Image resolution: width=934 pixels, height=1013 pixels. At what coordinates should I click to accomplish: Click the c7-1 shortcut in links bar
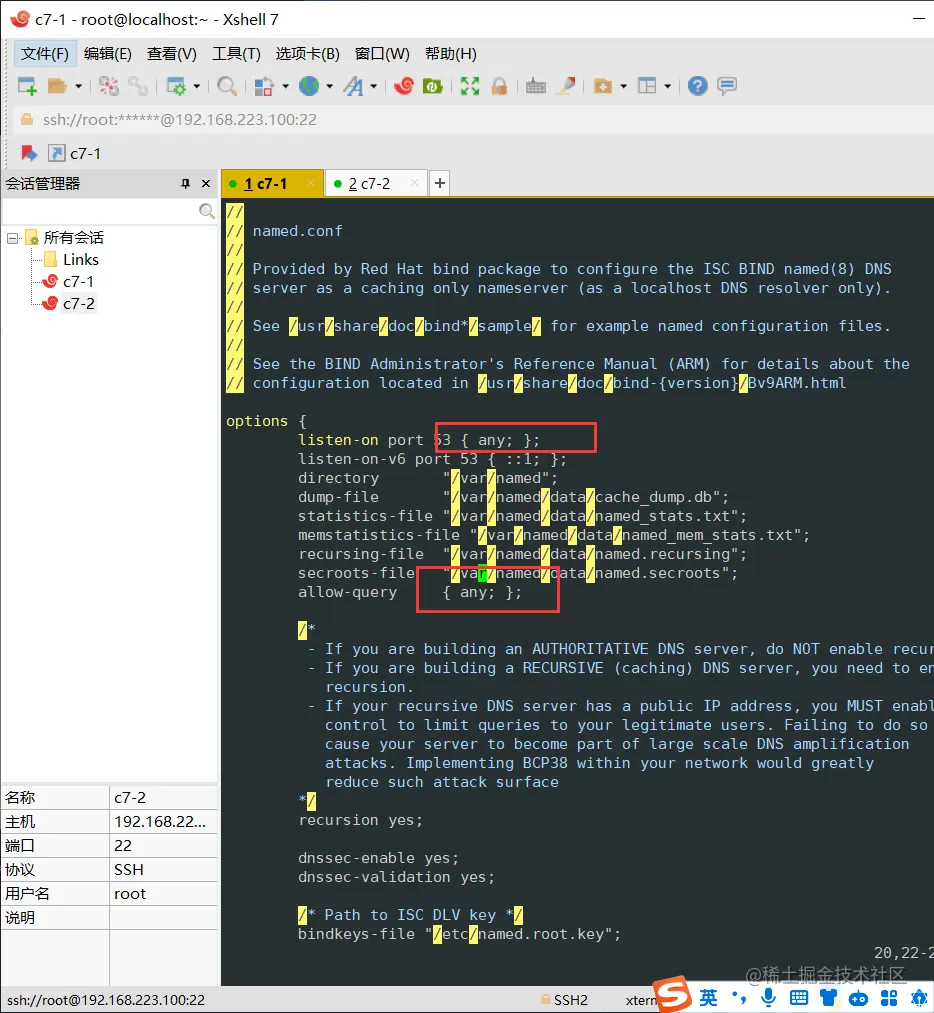tap(75, 153)
